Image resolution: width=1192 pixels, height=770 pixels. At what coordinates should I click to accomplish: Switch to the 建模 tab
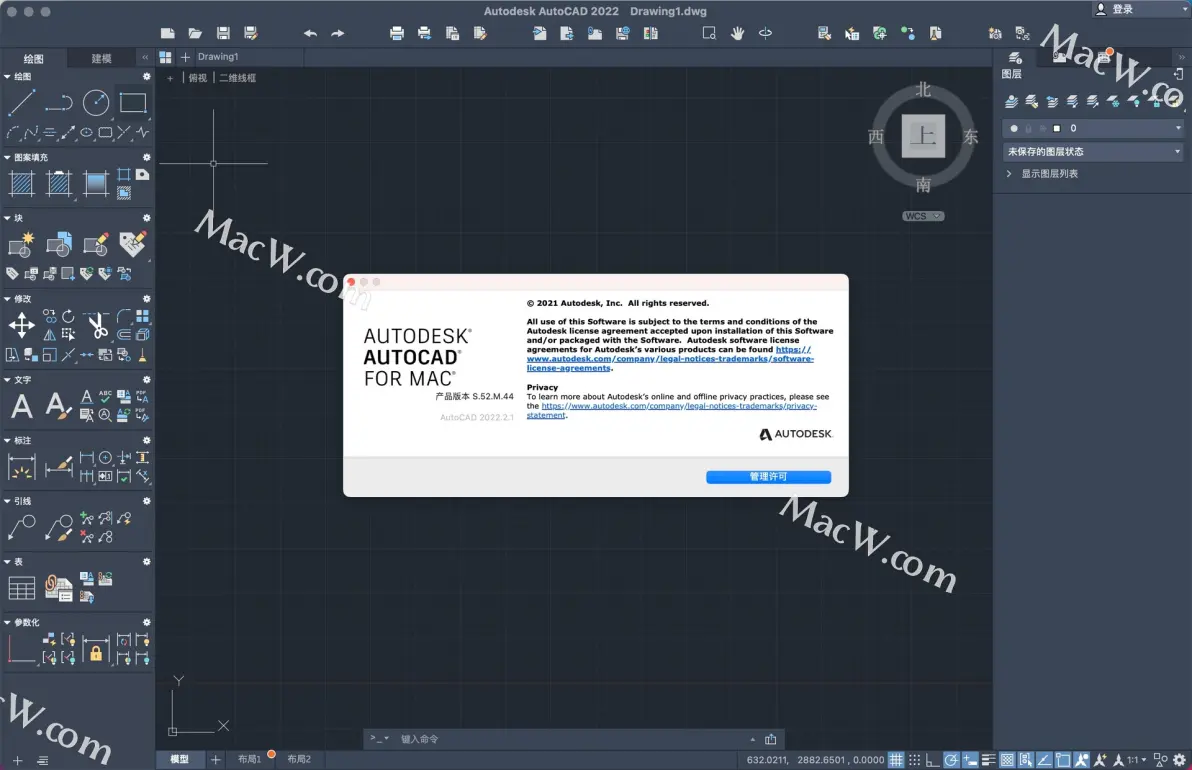pos(102,59)
